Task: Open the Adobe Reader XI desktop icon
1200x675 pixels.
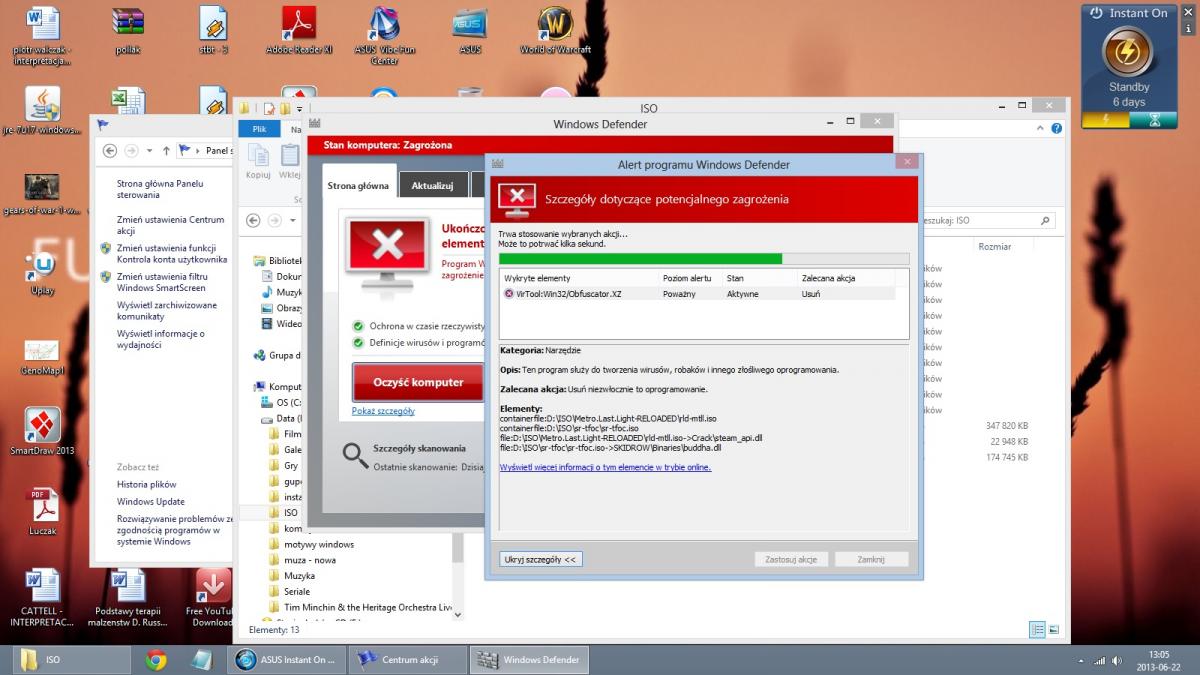Action: click(298, 30)
